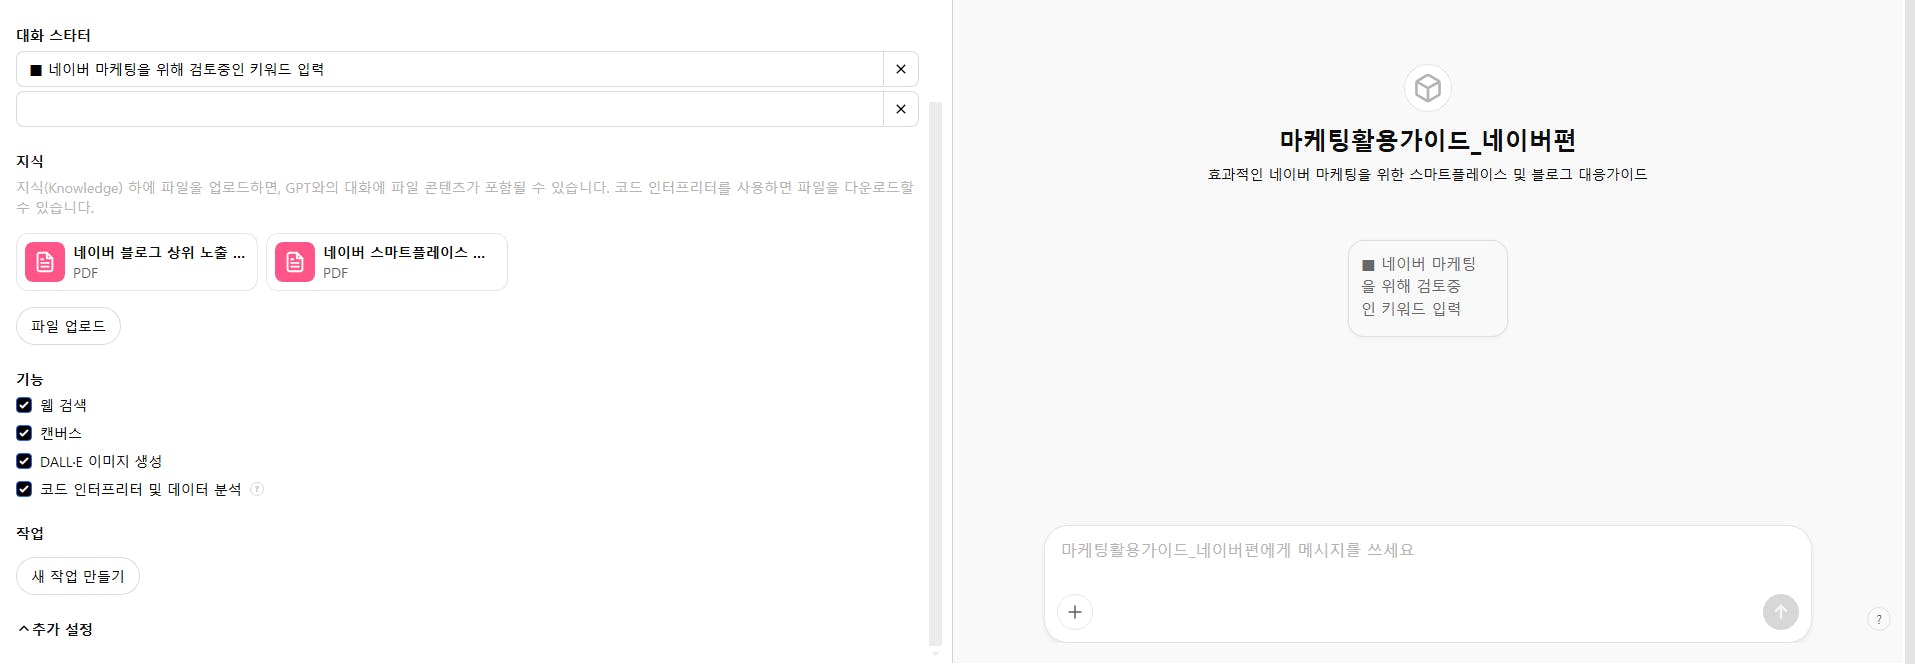
Task: Click the empty conversation starter field
Action: click(x=450, y=109)
